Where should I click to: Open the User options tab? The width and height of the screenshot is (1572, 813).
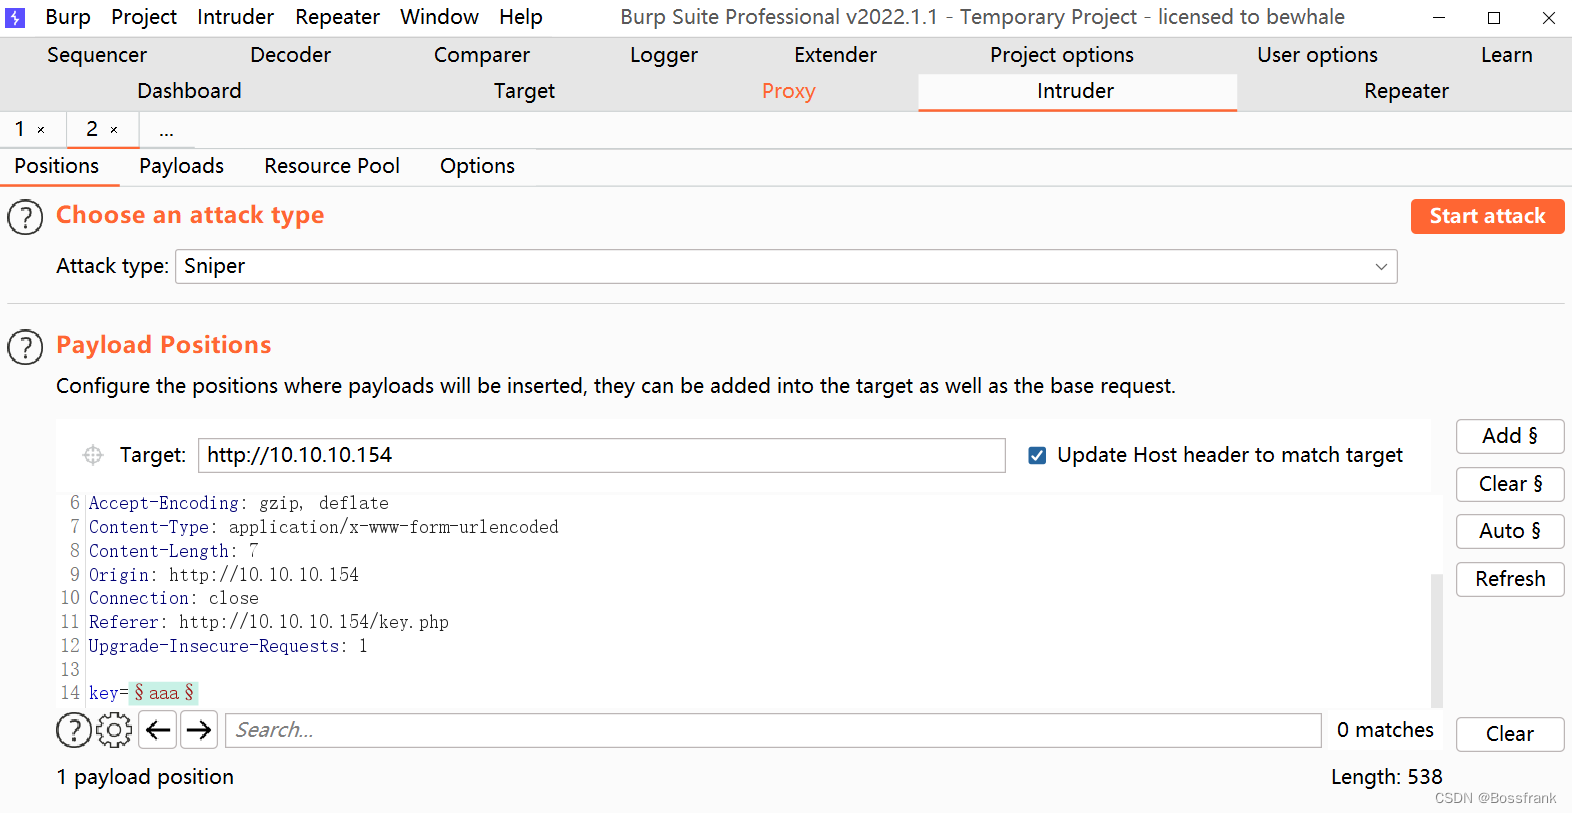tap(1317, 55)
